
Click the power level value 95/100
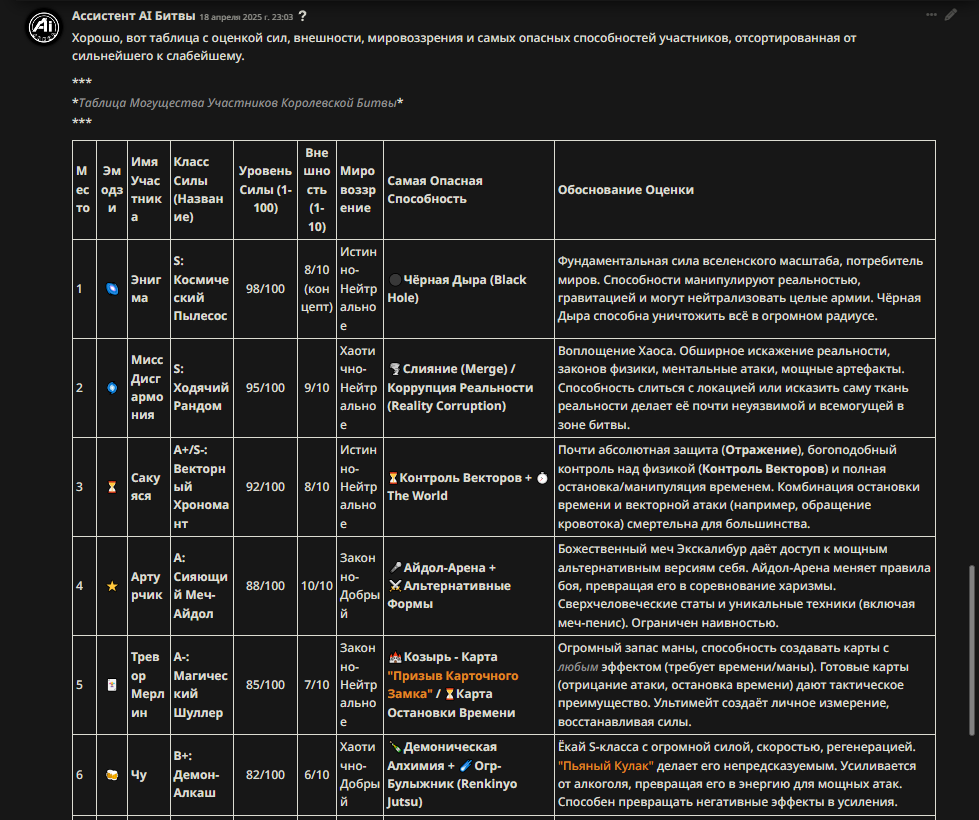[x=265, y=388]
